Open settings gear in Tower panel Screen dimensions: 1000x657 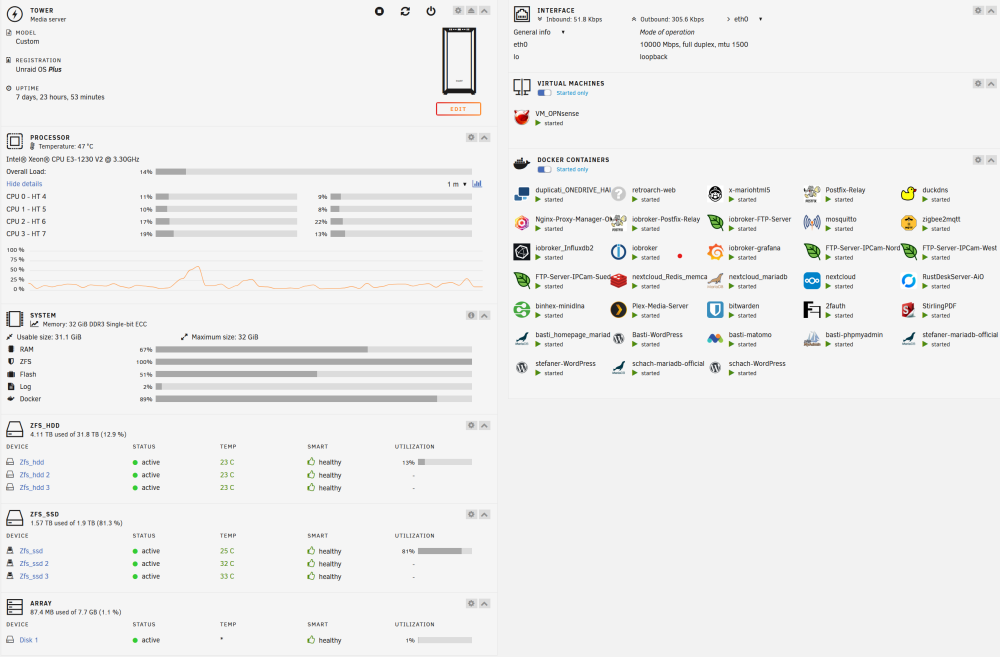458,11
